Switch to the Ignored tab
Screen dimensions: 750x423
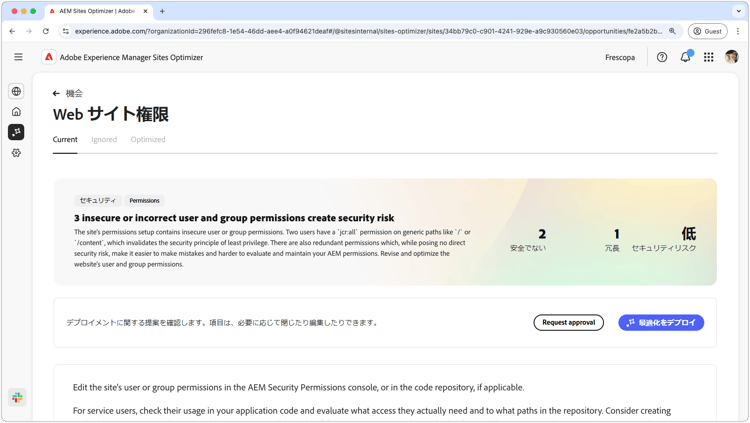[104, 139]
